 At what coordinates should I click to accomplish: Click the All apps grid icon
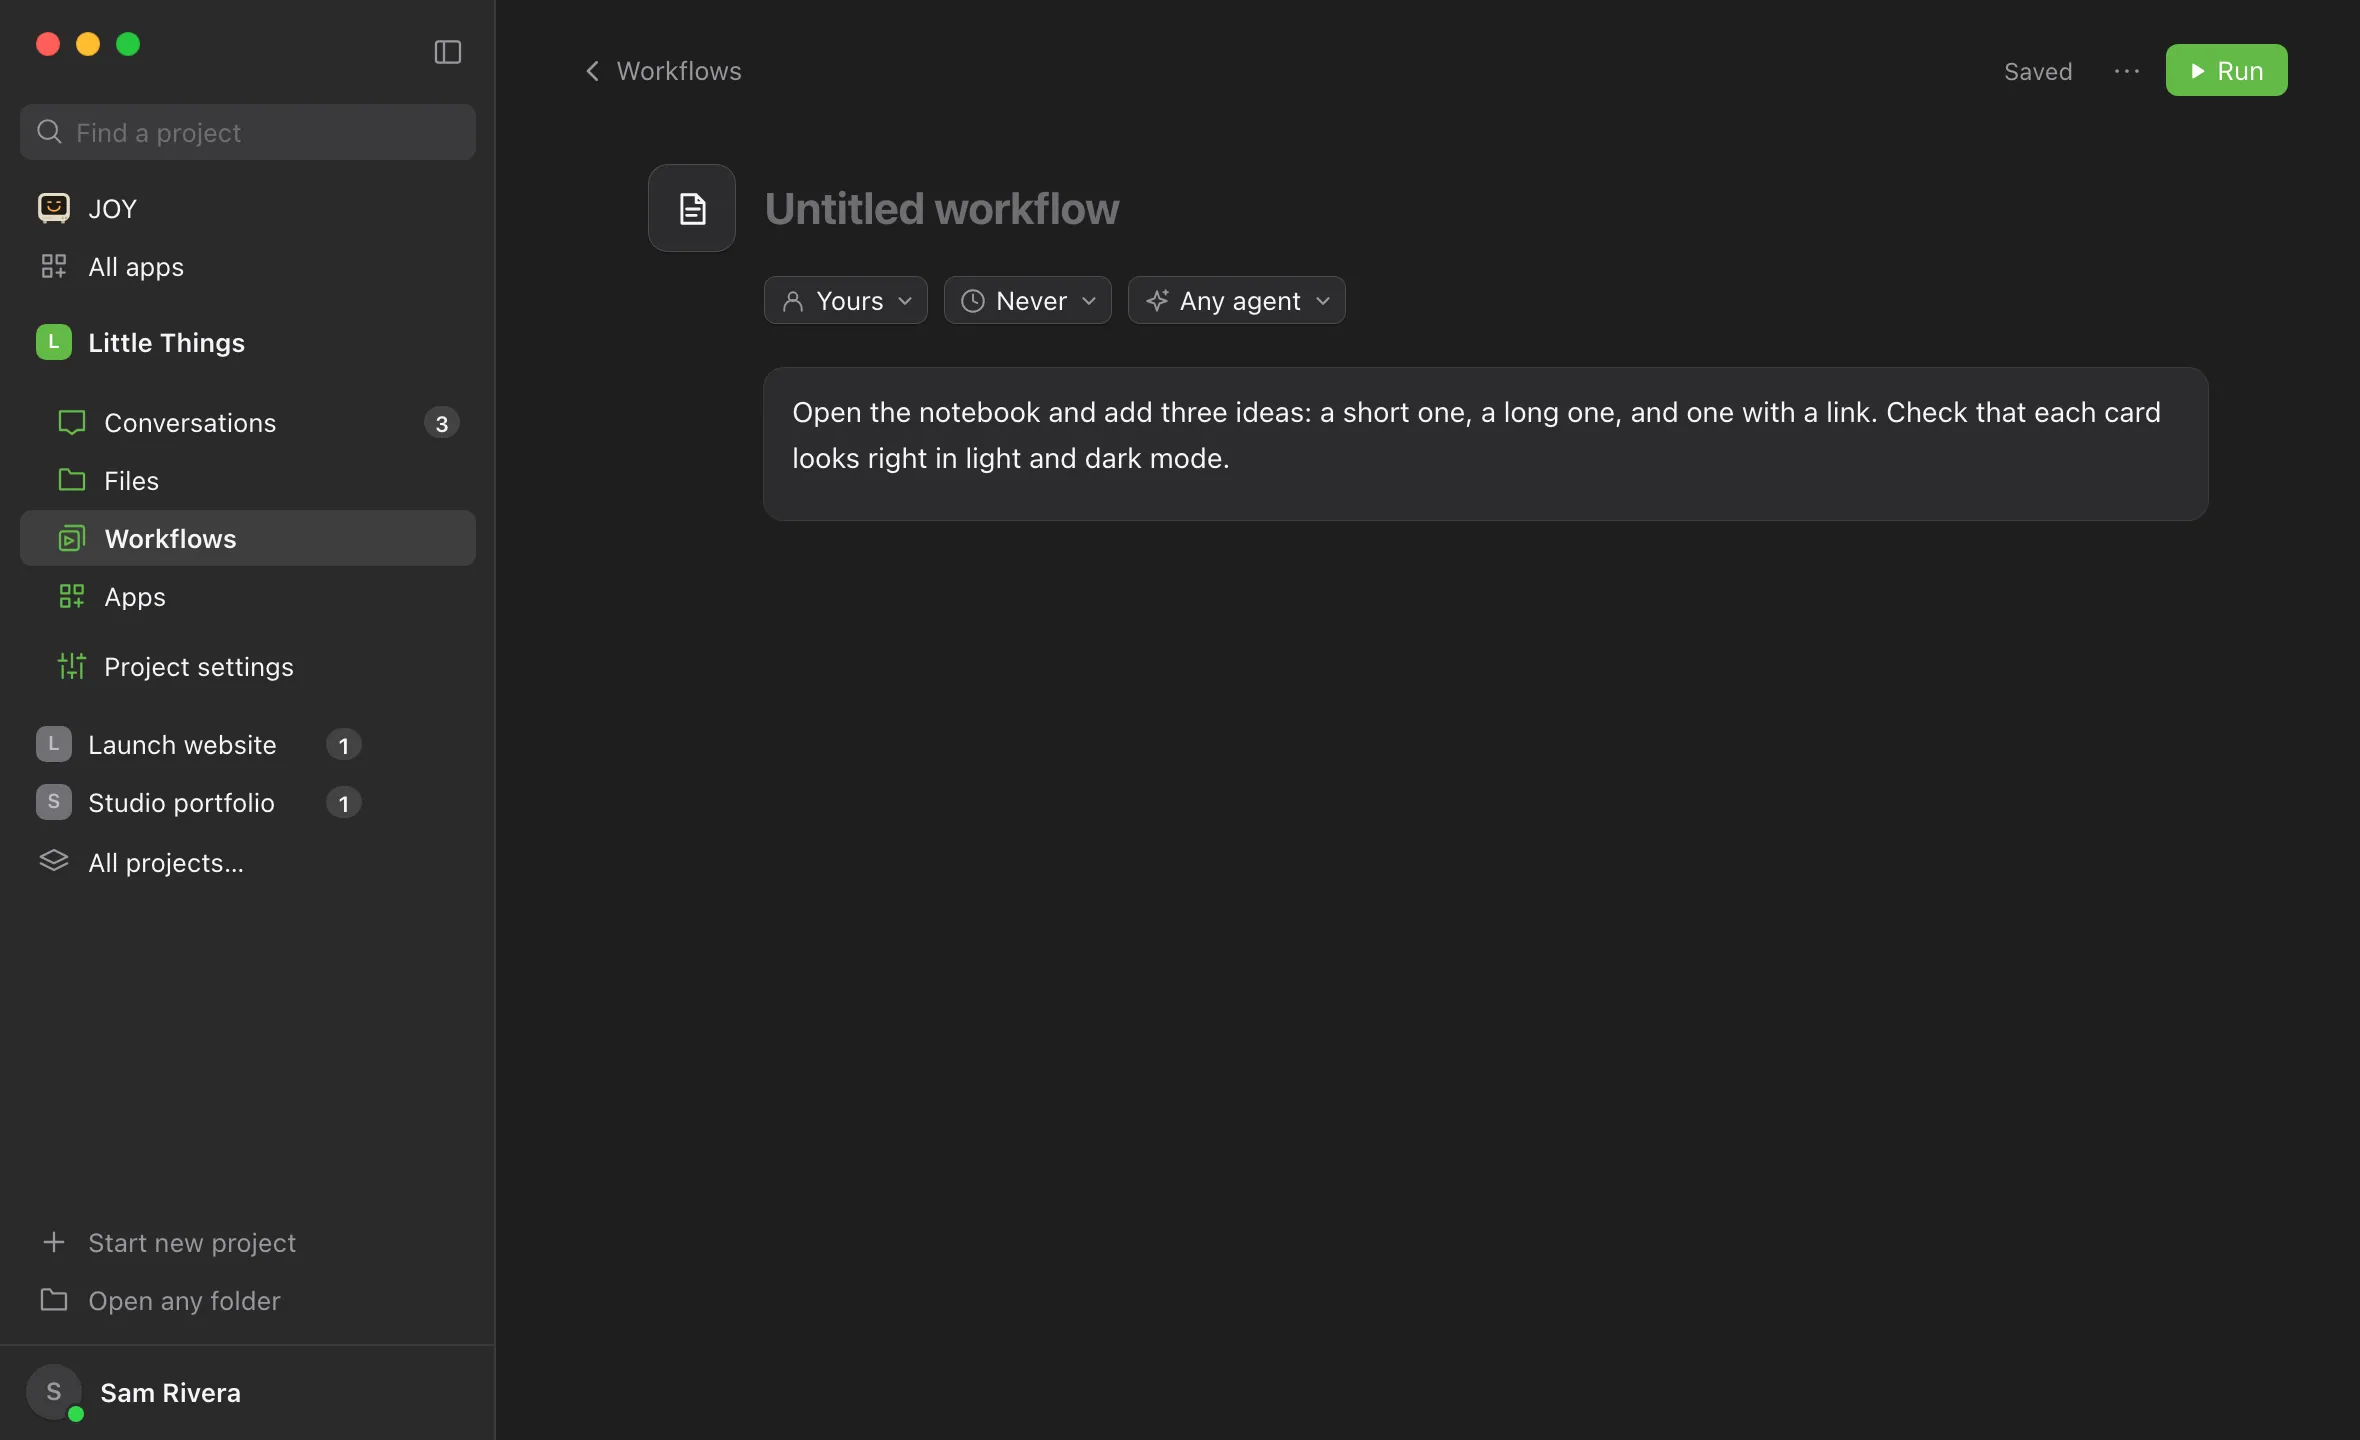coord(53,266)
